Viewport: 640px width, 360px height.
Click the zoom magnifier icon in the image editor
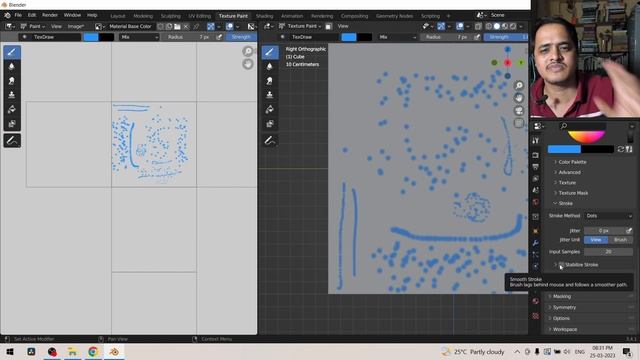point(248,51)
